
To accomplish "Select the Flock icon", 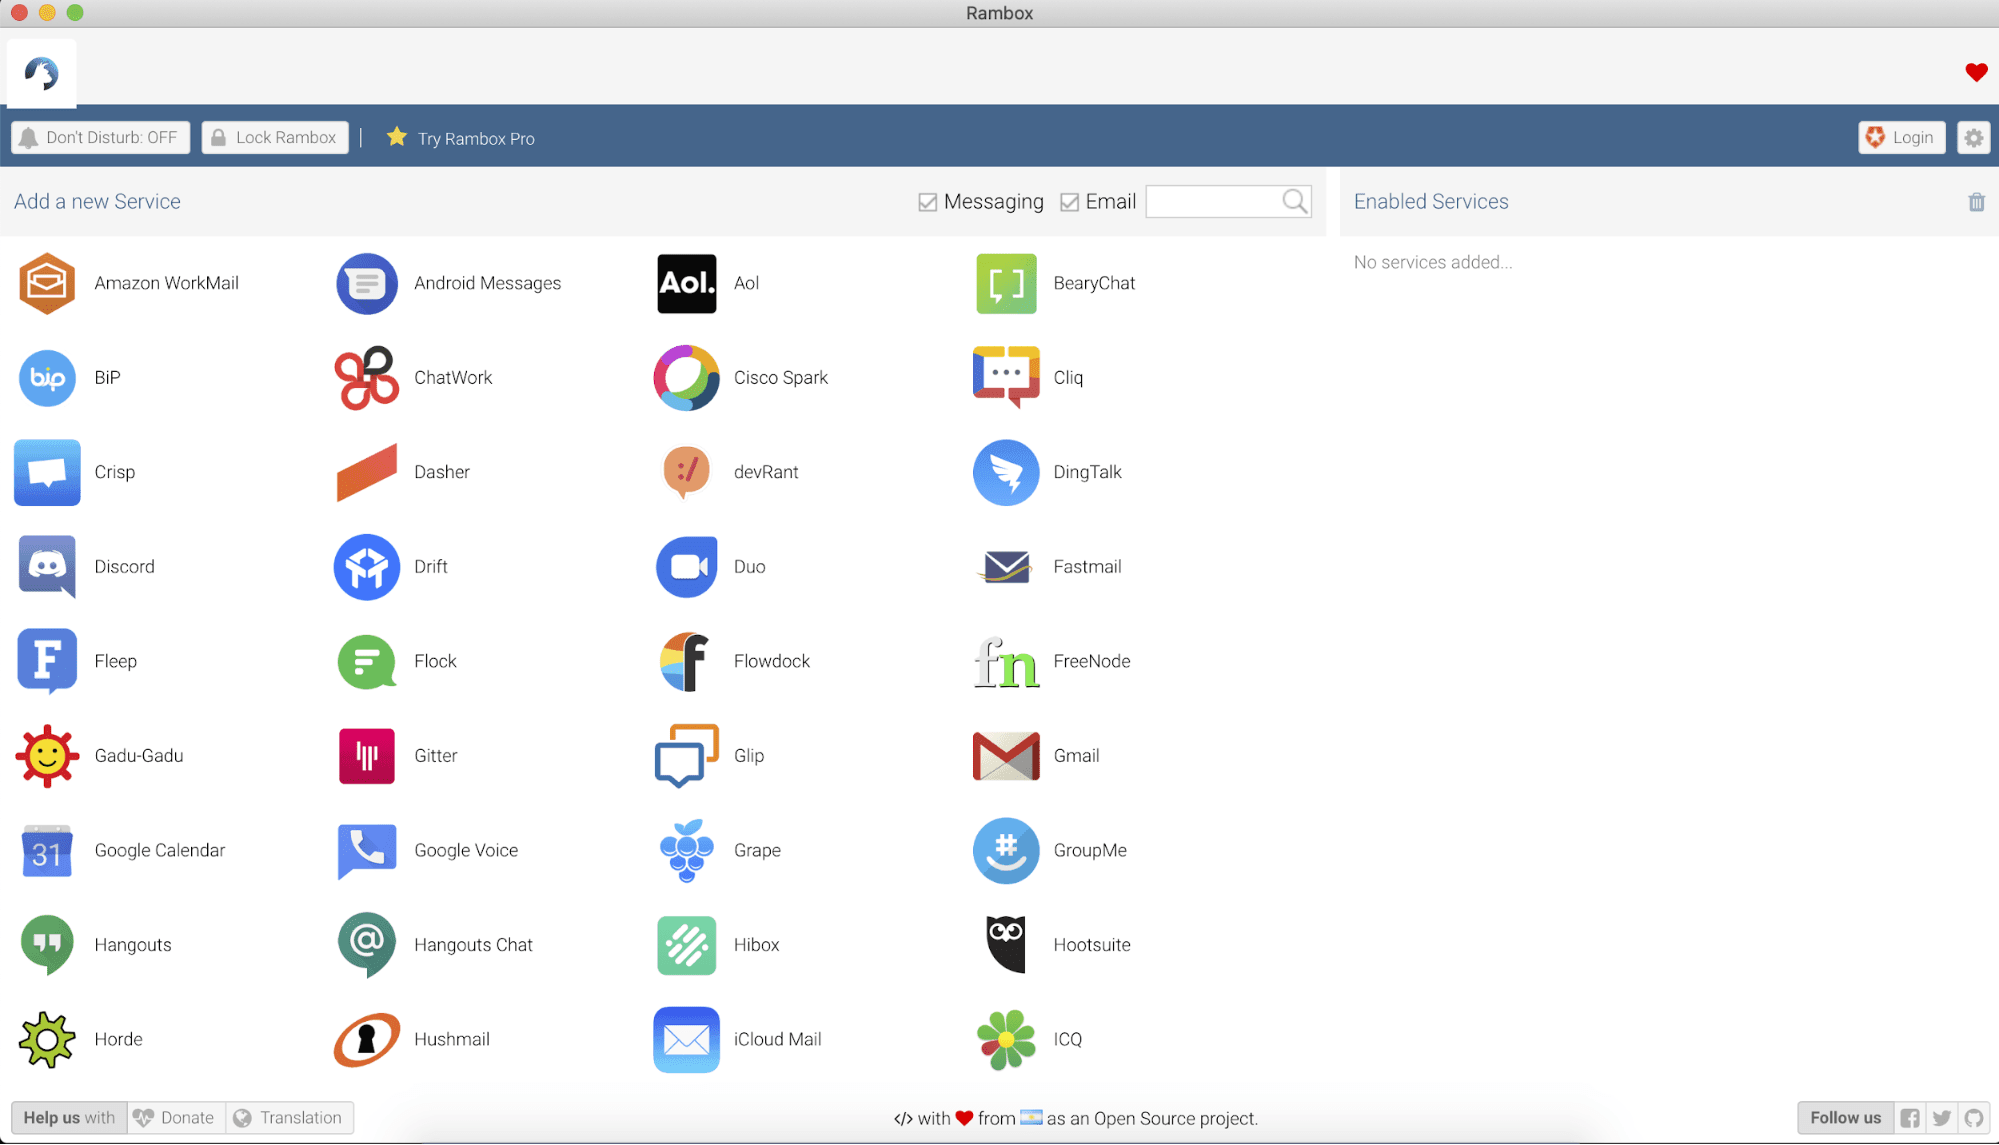I will (x=367, y=662).
